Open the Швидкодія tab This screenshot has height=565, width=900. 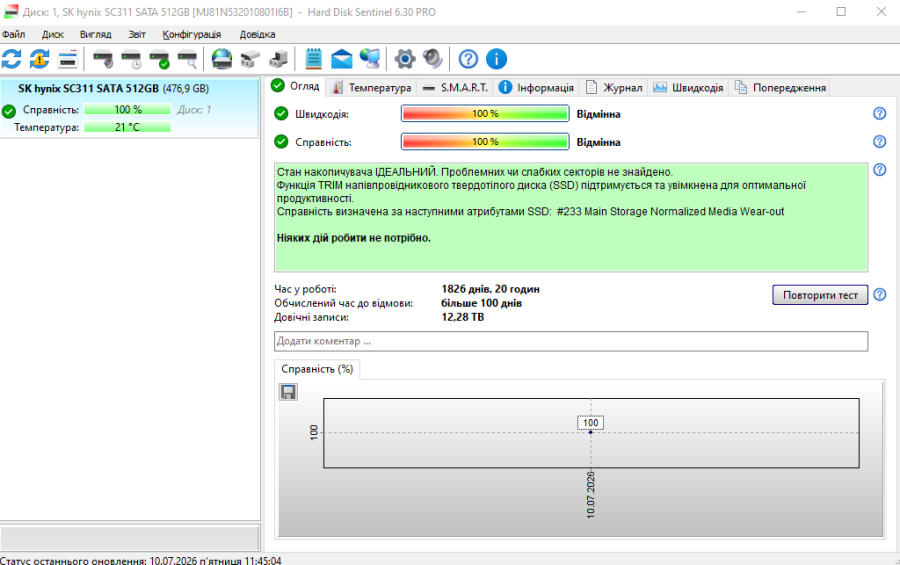[x=688, y=87]
